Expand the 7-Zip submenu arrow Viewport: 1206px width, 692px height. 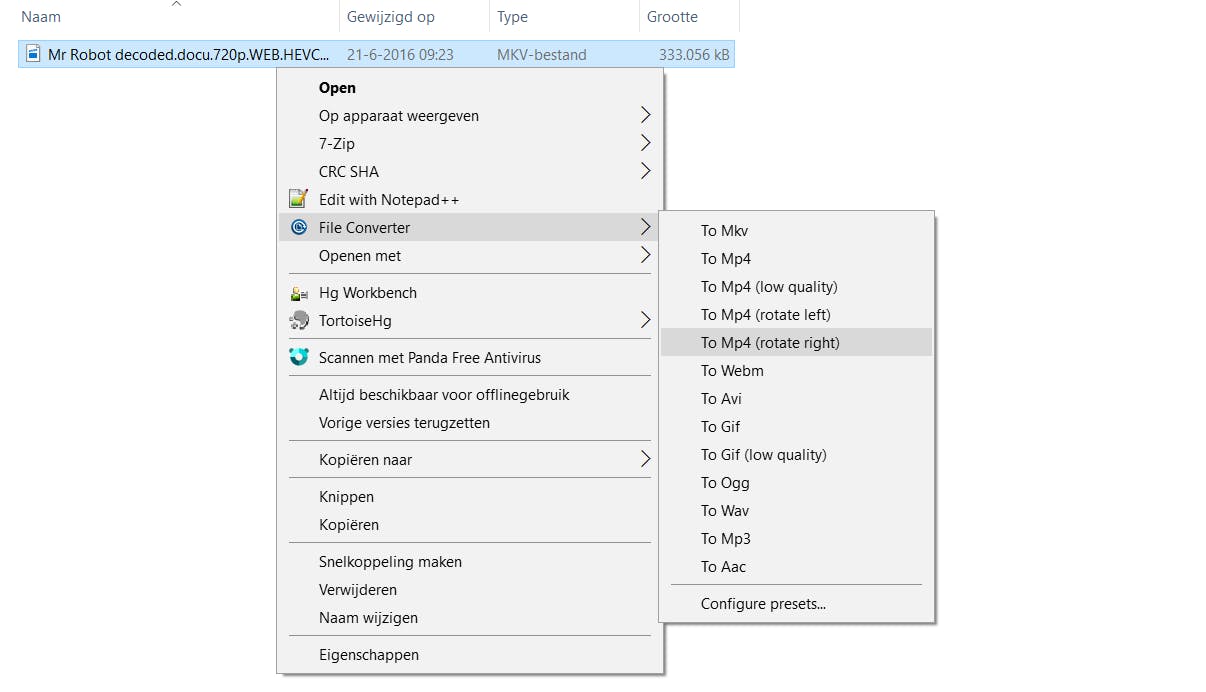click(x=645, y=143)
